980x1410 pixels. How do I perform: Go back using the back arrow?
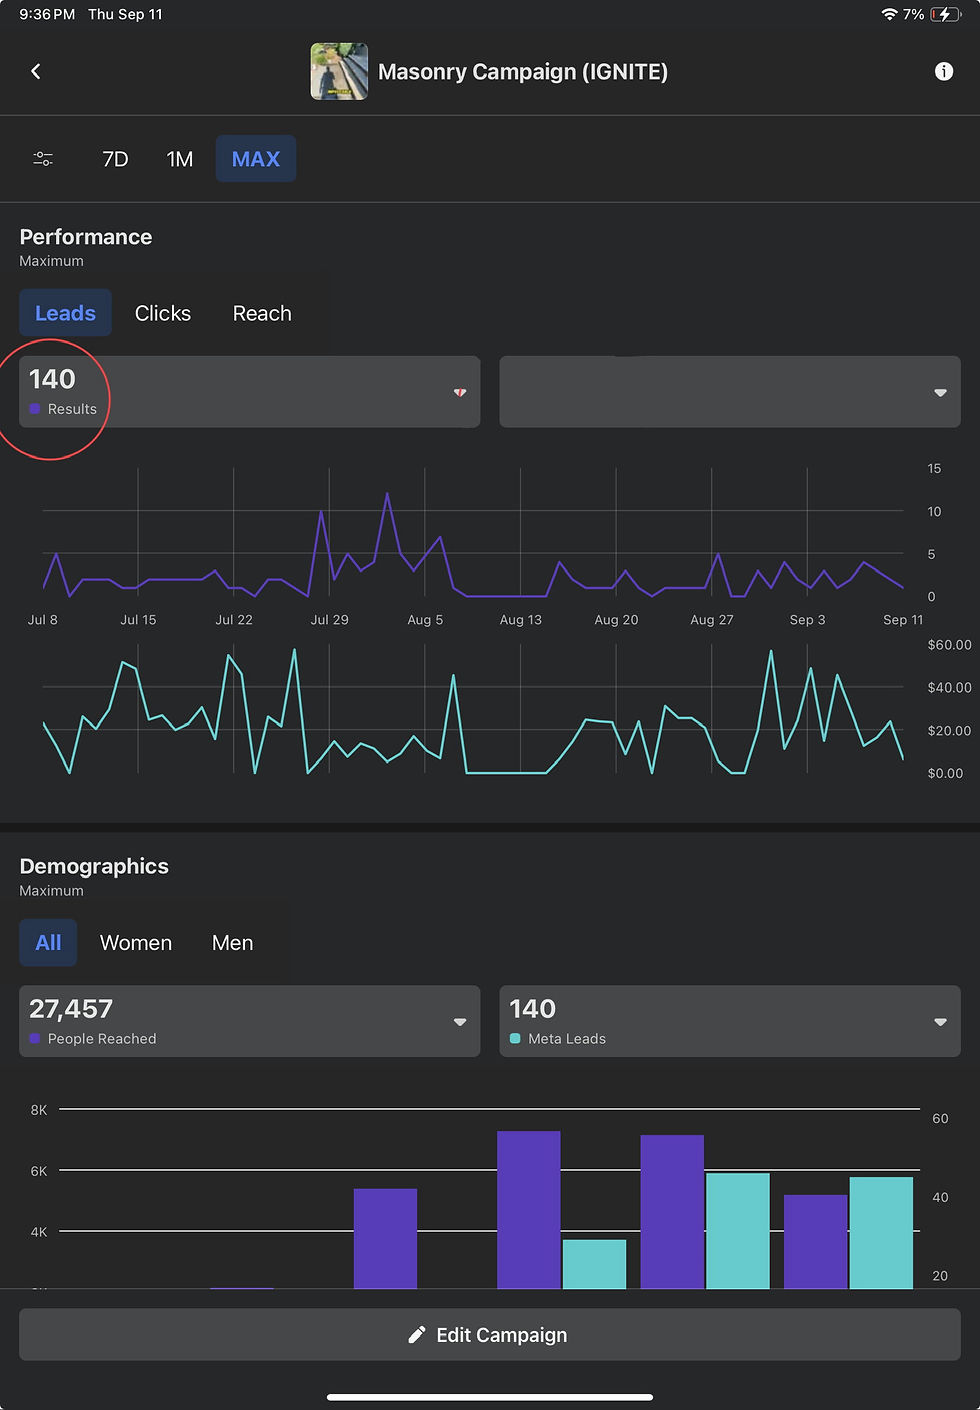tap(36, 71)
